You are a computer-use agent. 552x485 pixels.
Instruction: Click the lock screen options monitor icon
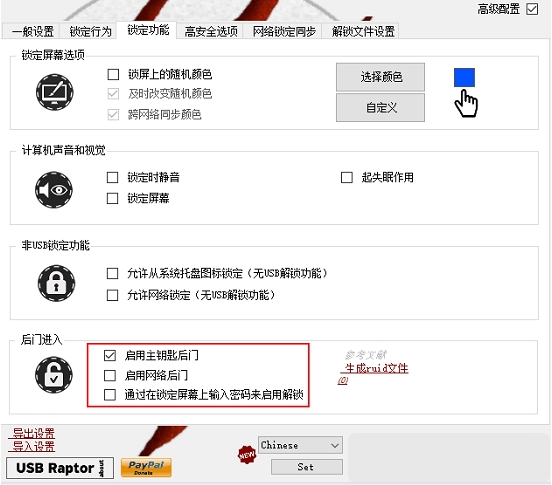point(55,92)
